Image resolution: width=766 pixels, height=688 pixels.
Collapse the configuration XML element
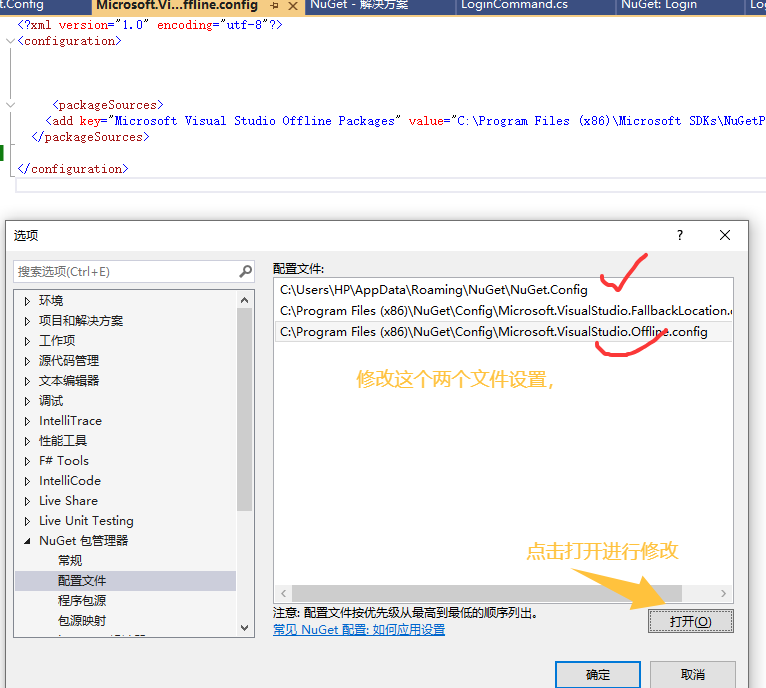(10, 41)
